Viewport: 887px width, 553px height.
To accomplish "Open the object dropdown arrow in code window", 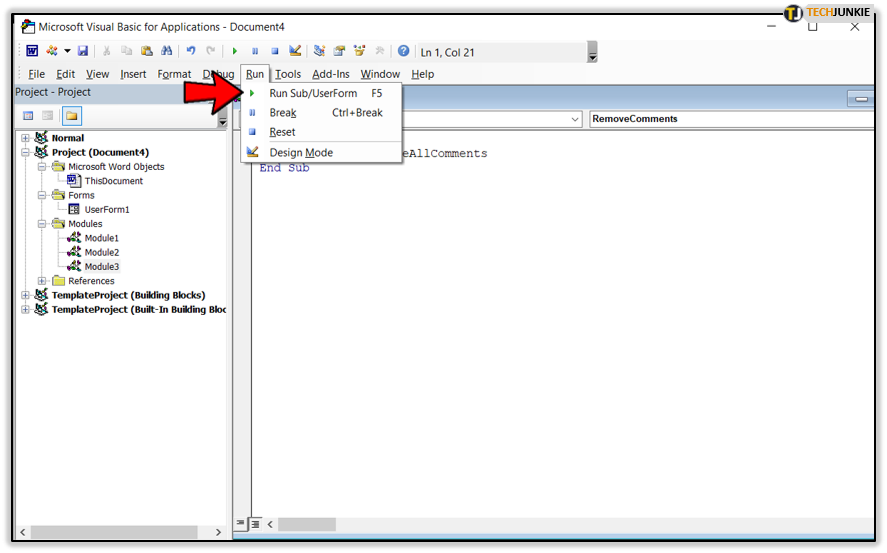I will click(575, 119).
